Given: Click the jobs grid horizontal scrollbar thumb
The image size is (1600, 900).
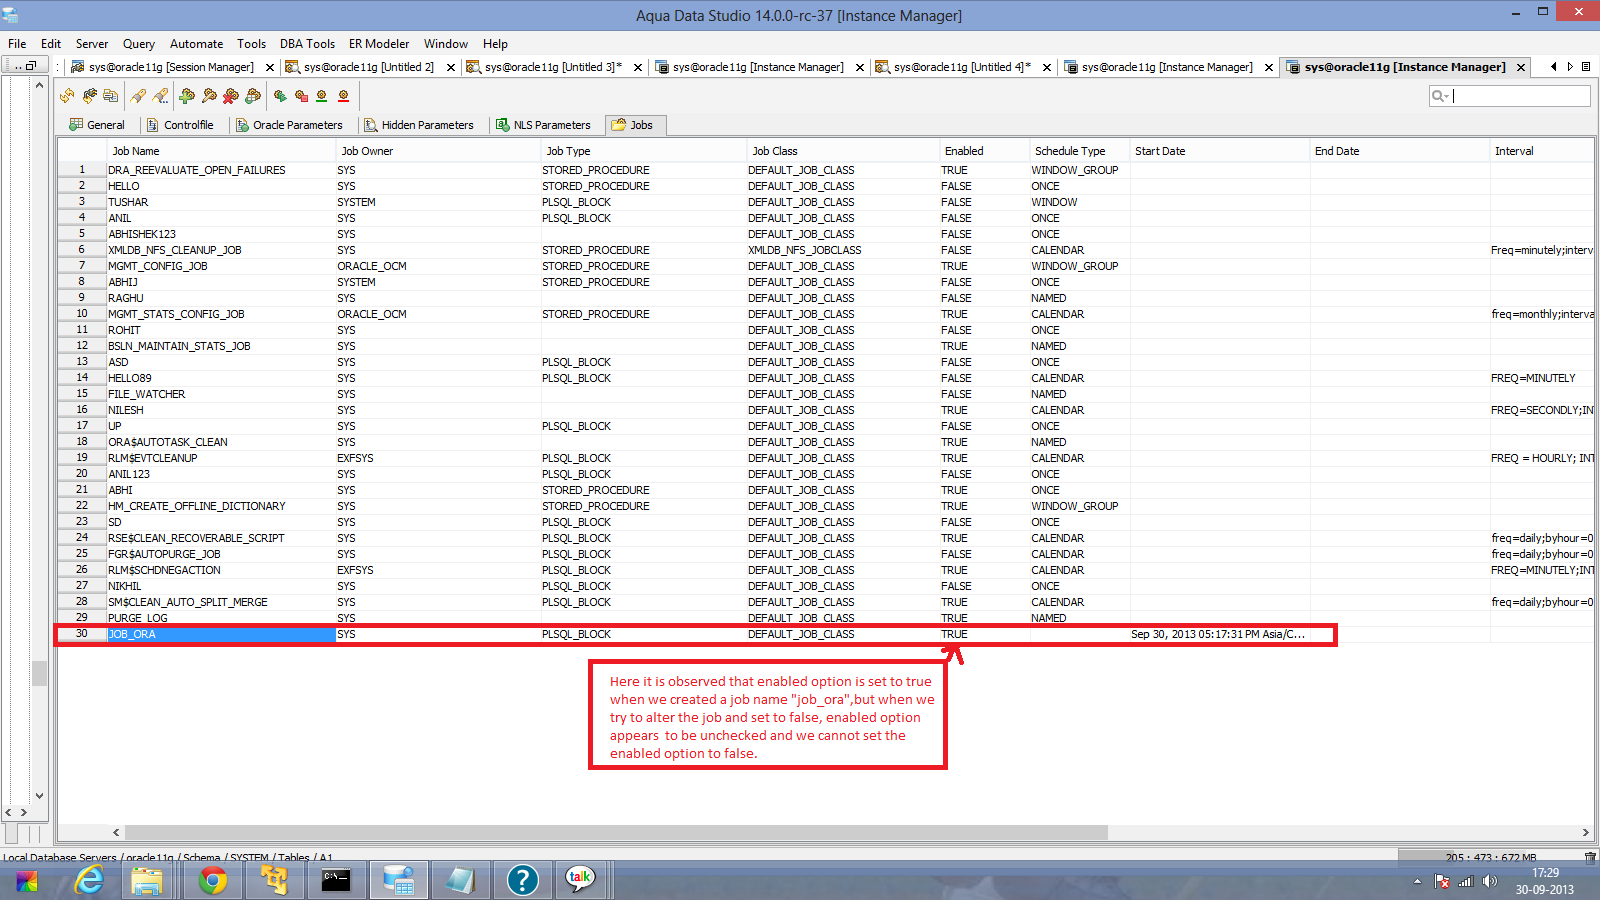Looking at the screenshot, I should tap(616, 832).
